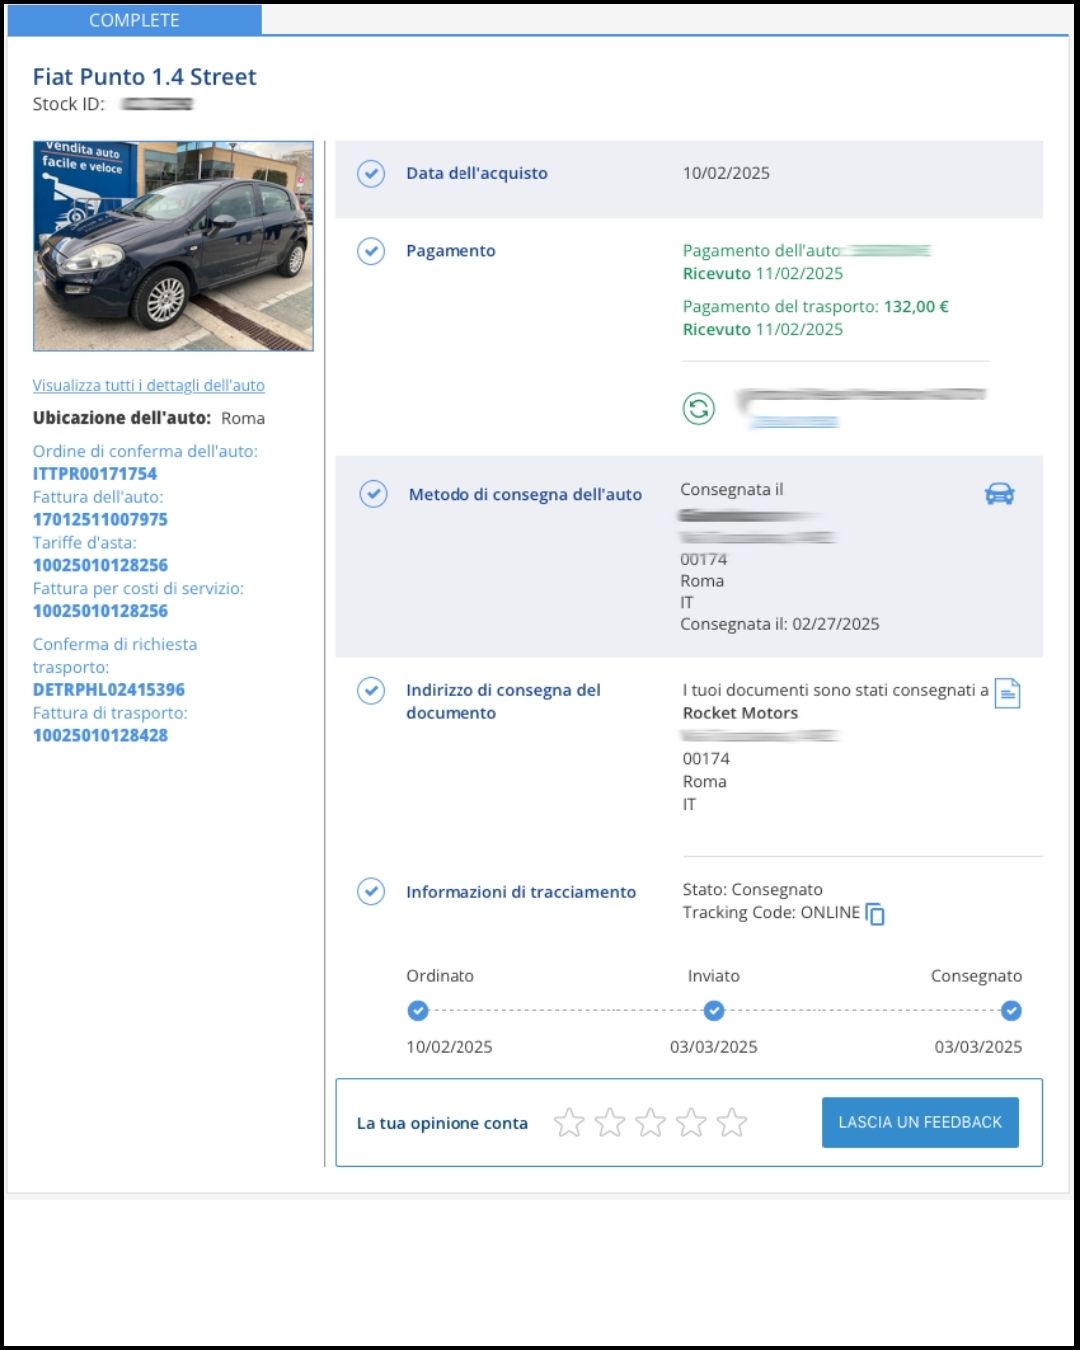Open car invoice 17012511007975
Viewport: 1080px width, 1350px height.
[100, 520]
